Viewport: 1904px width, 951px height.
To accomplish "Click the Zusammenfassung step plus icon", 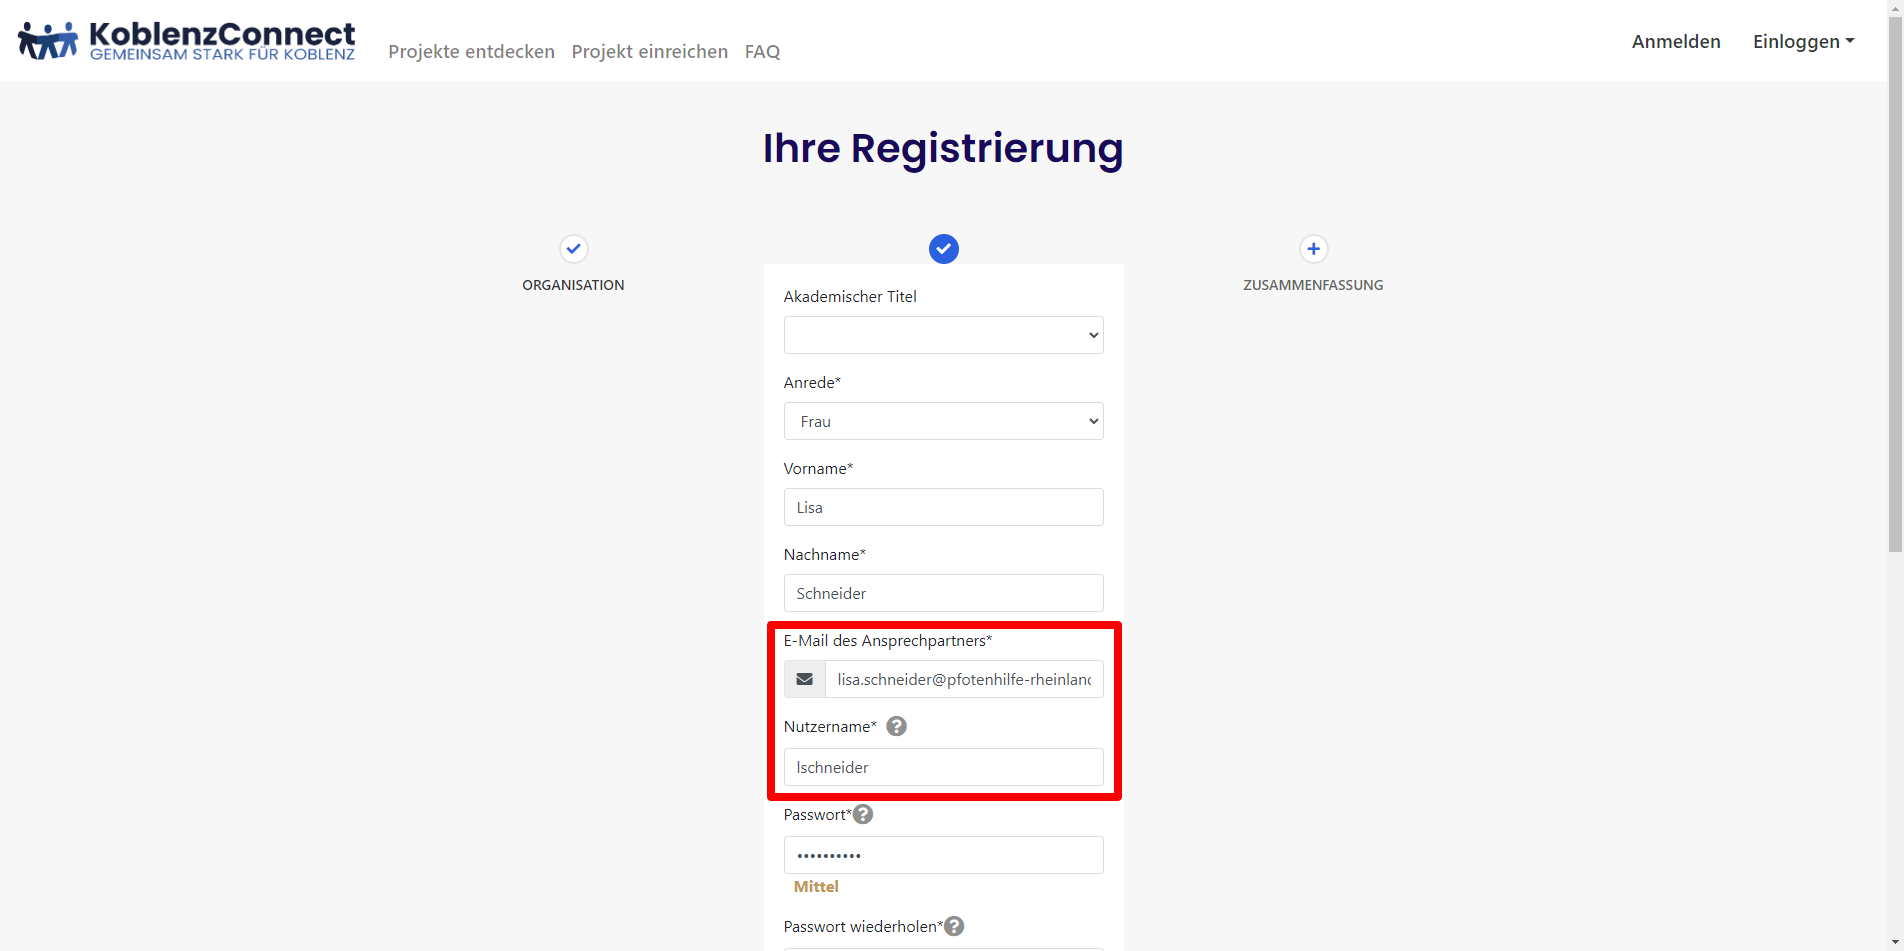I will (1313, 249).
